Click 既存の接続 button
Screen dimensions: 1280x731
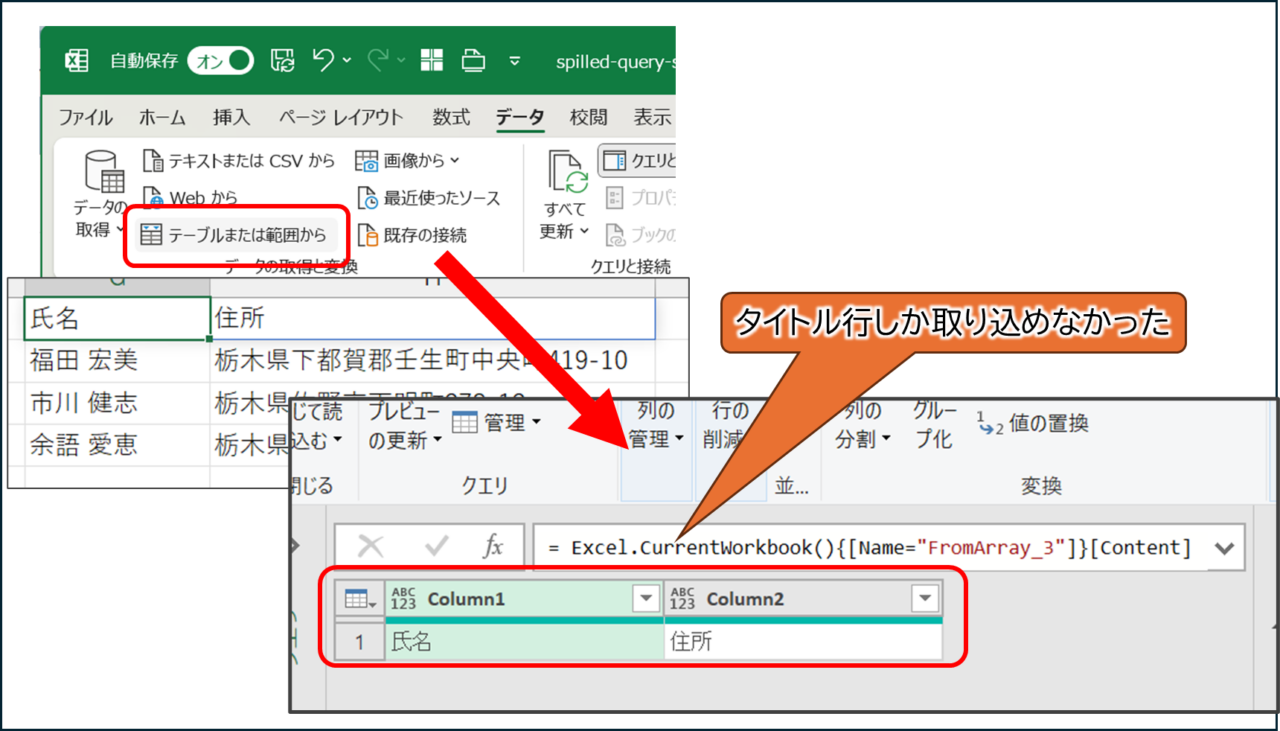tap(412, 236)
